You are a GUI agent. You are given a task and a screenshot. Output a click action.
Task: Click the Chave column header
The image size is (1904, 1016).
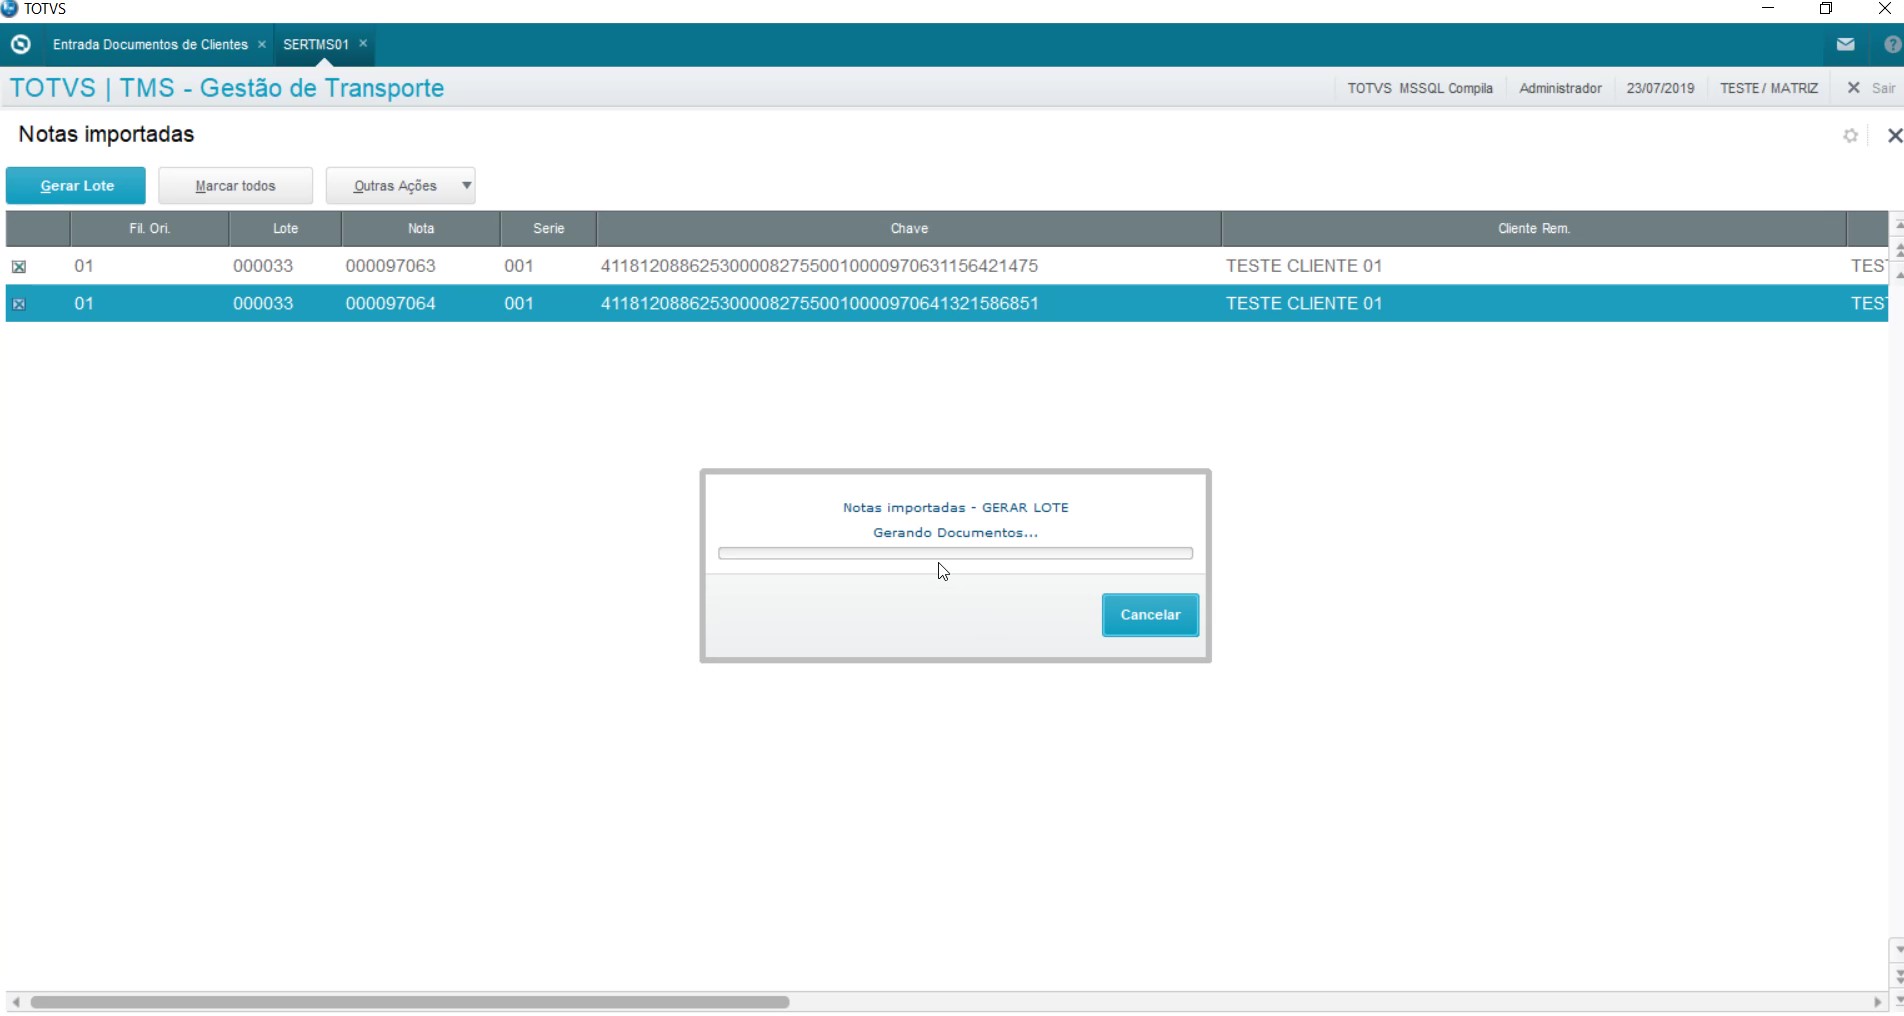point(909,229)
